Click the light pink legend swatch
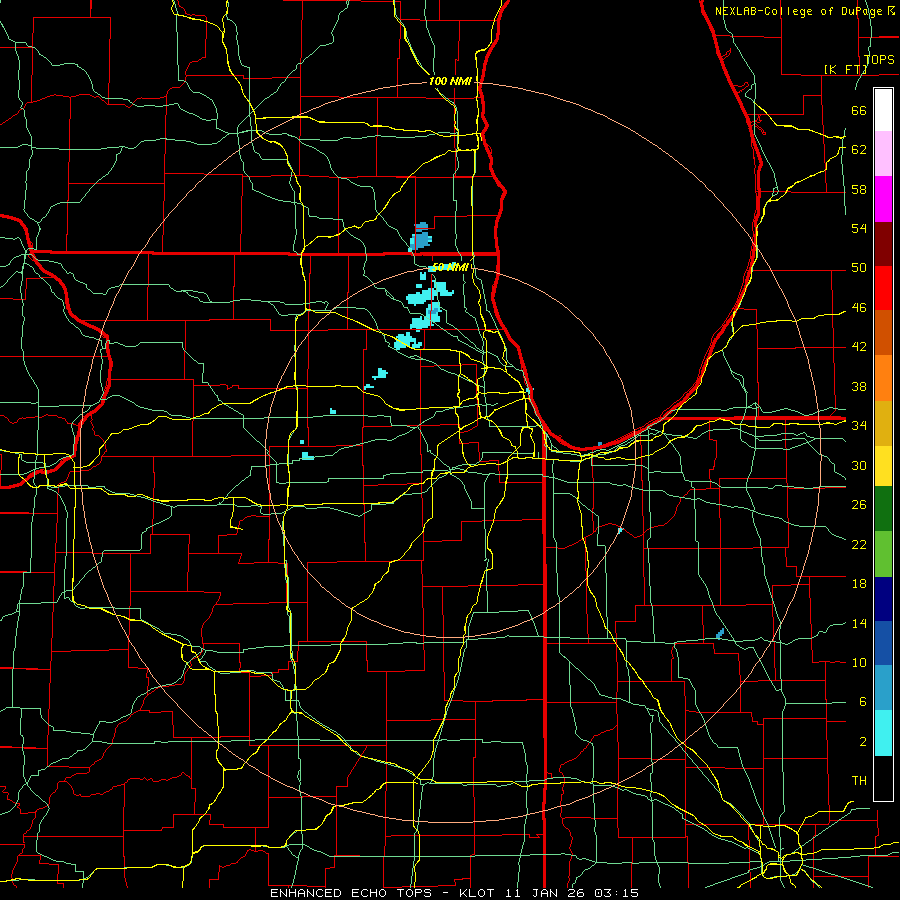This screenshot has width=900, height=900. pyautogui.click(x=883, y=154)
